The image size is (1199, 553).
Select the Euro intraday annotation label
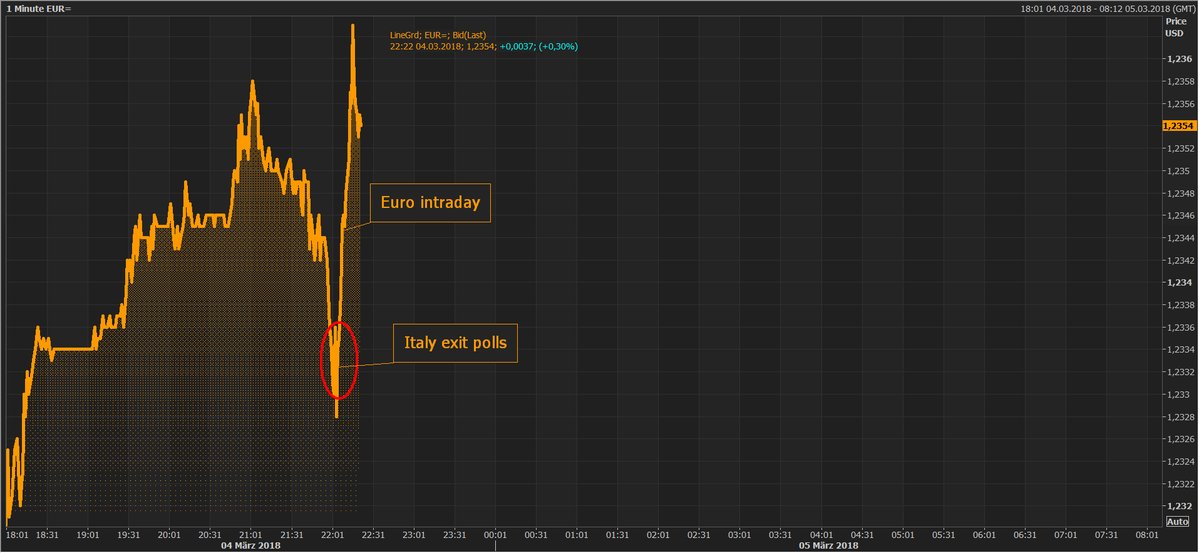pyautogui.click(x=430, y=203)
